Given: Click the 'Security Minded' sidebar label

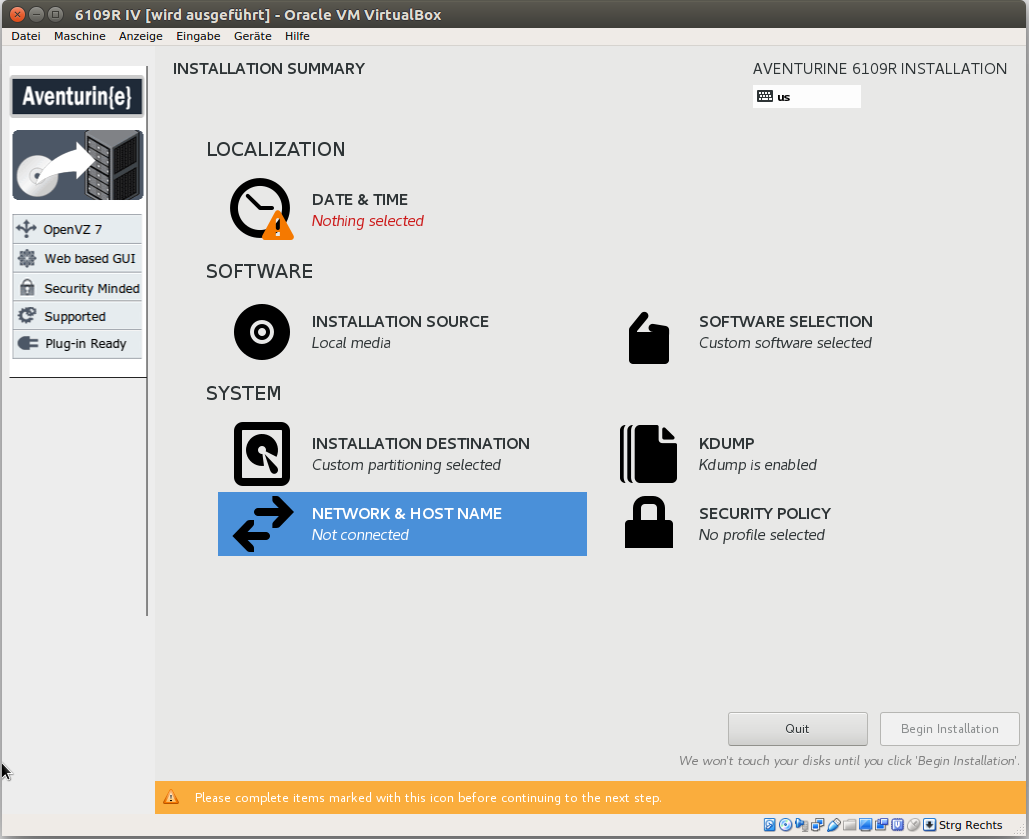Looking at the screenshot, I should click(x=92, y=288).
